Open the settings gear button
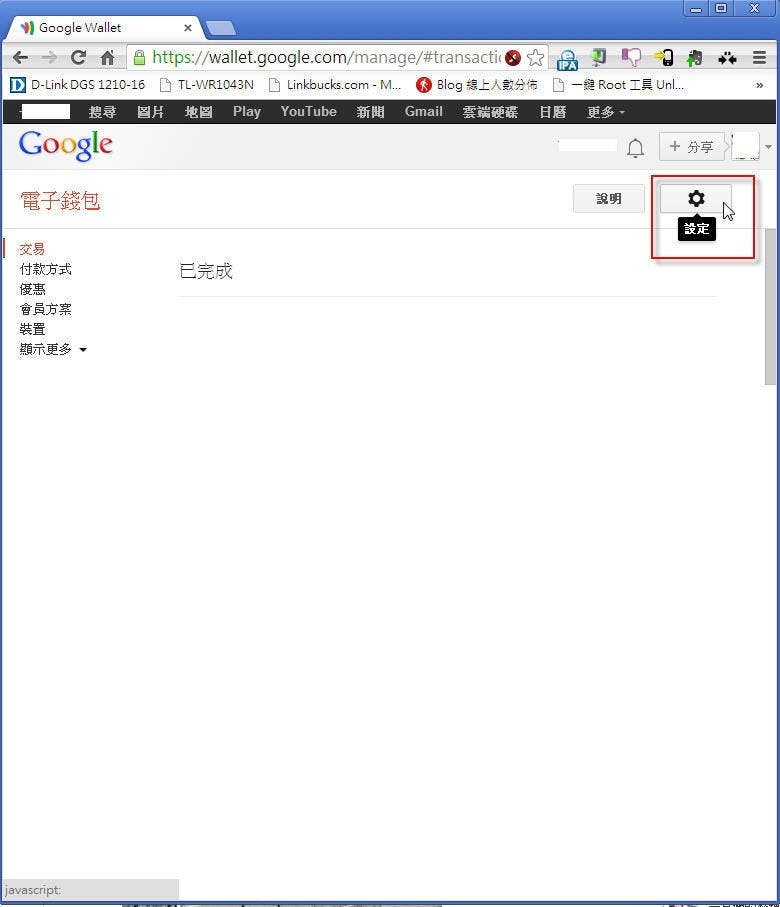 click(696, 198)
